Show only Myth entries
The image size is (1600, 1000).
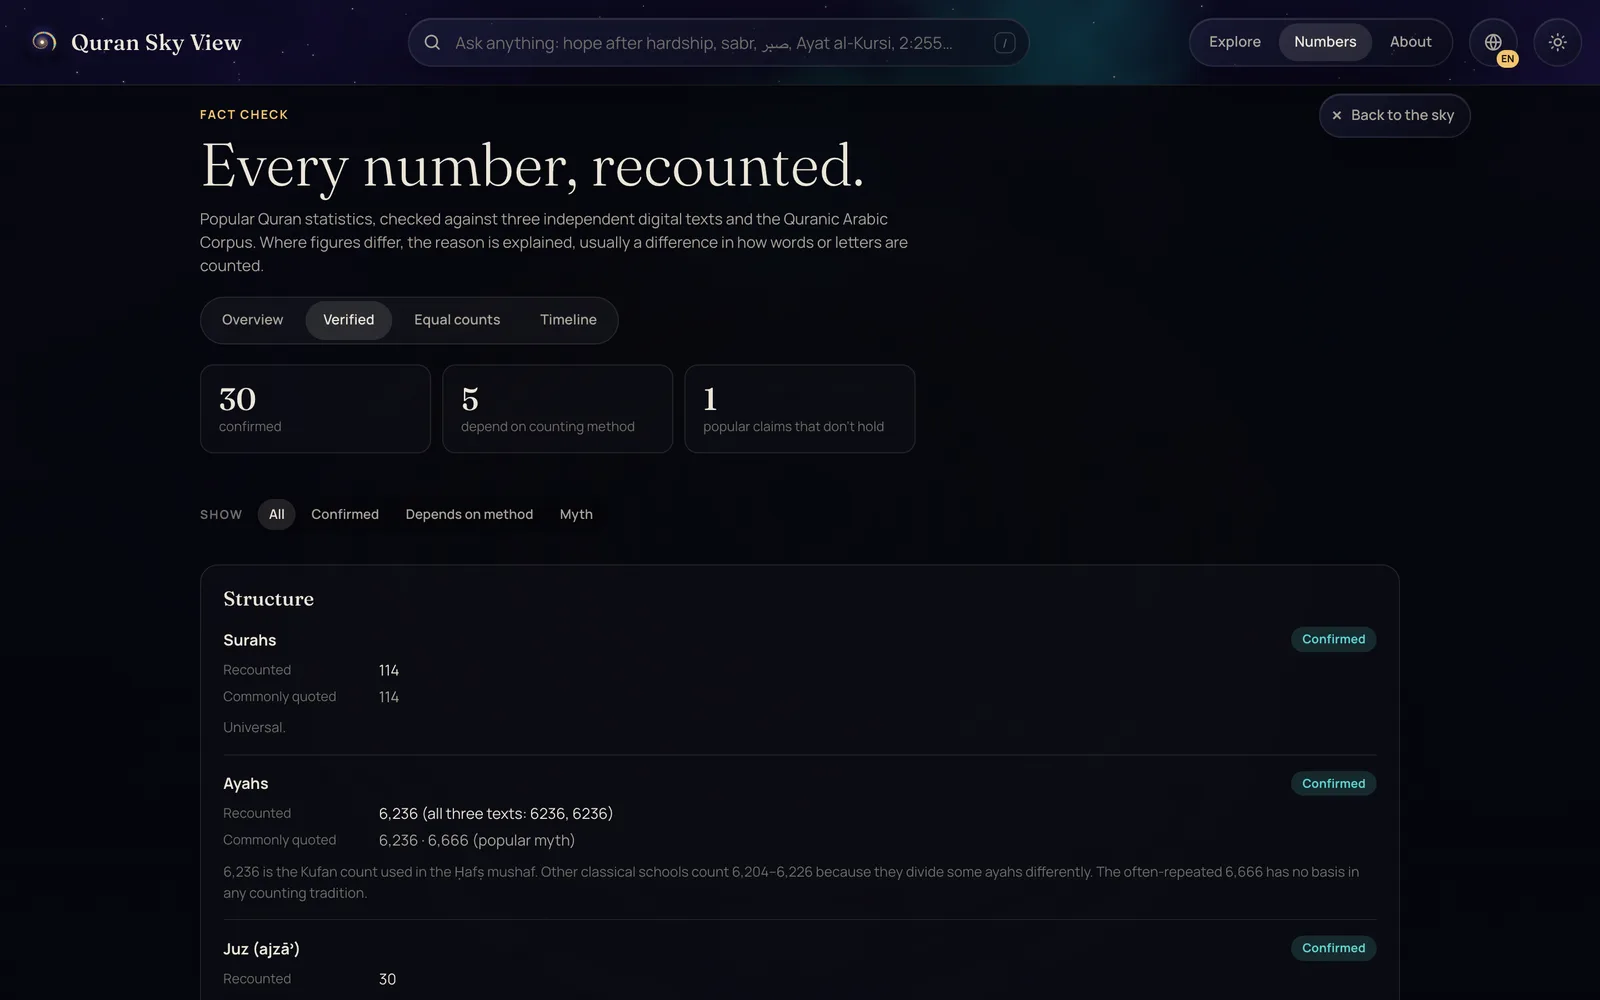576,515
